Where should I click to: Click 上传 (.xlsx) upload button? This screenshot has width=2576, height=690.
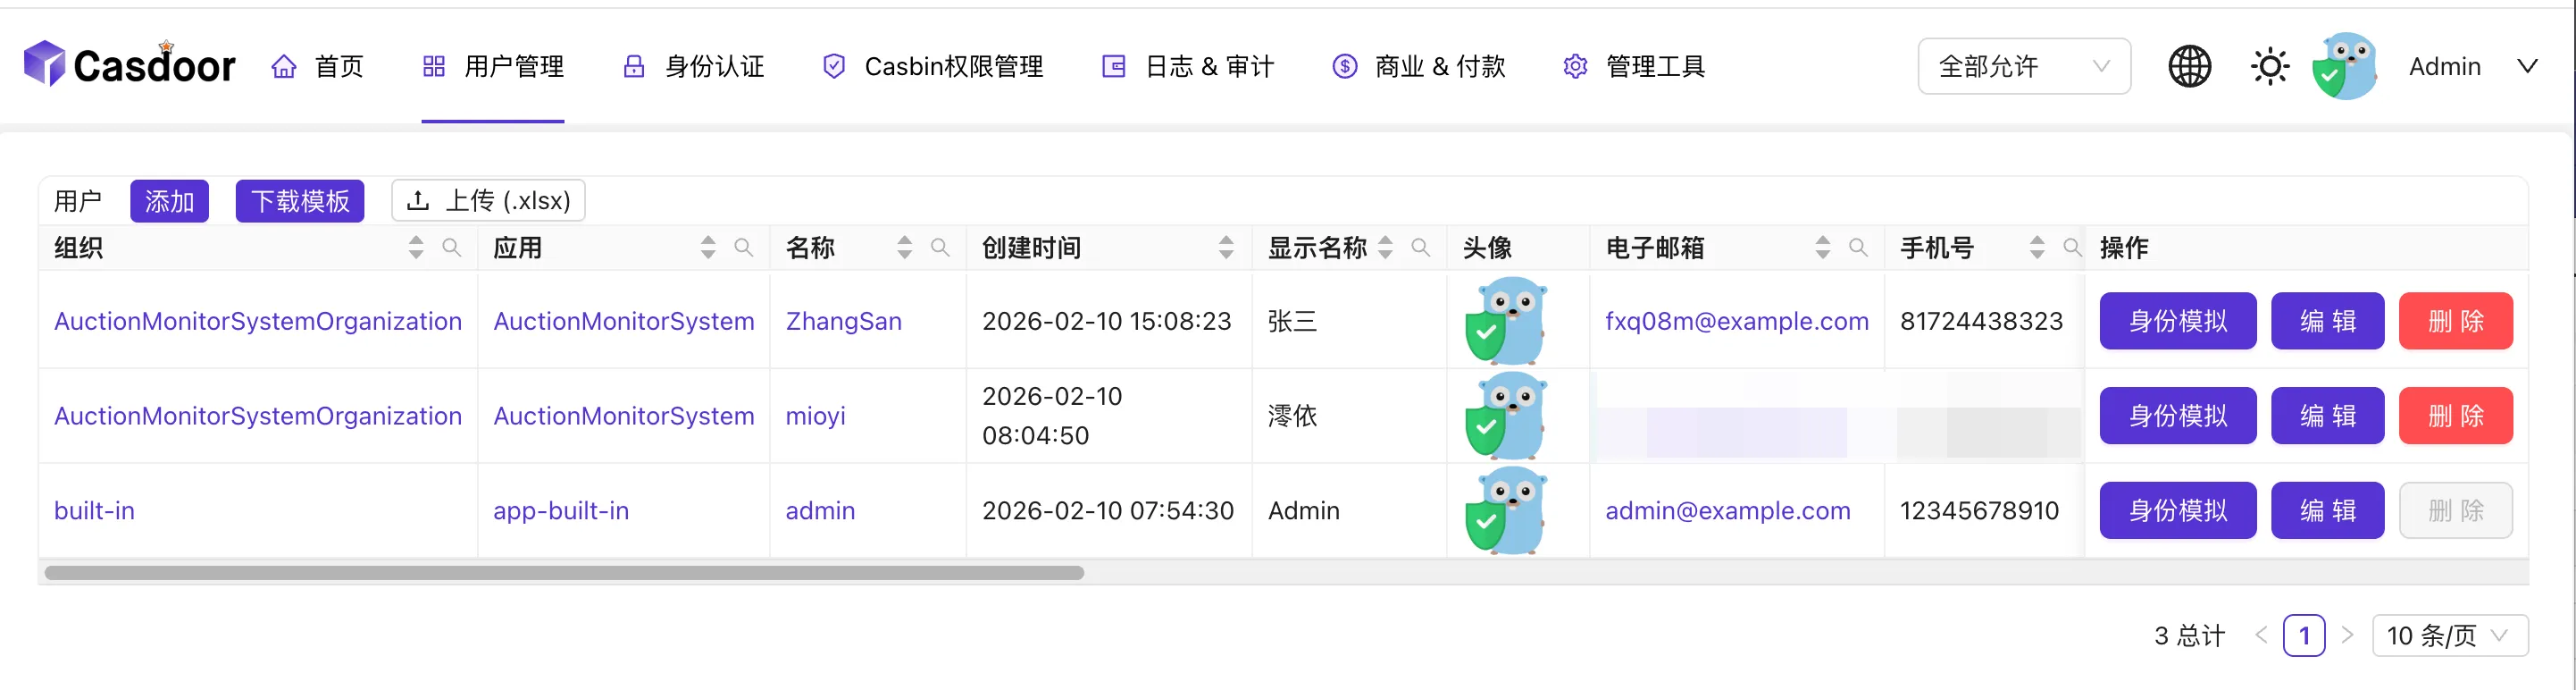(x=488, y=201)
